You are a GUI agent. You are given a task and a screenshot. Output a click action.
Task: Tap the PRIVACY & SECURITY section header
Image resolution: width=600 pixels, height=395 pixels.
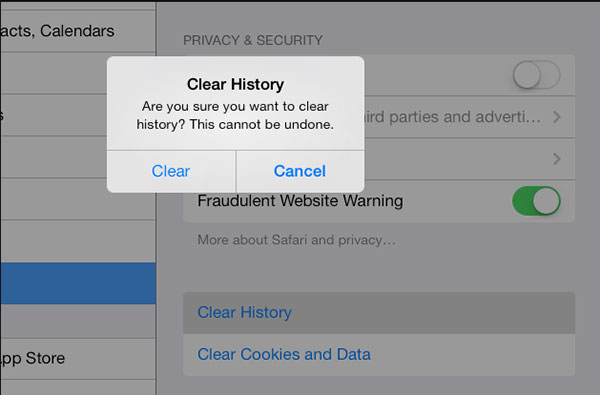pyautogui.click(x=253, y=40)
